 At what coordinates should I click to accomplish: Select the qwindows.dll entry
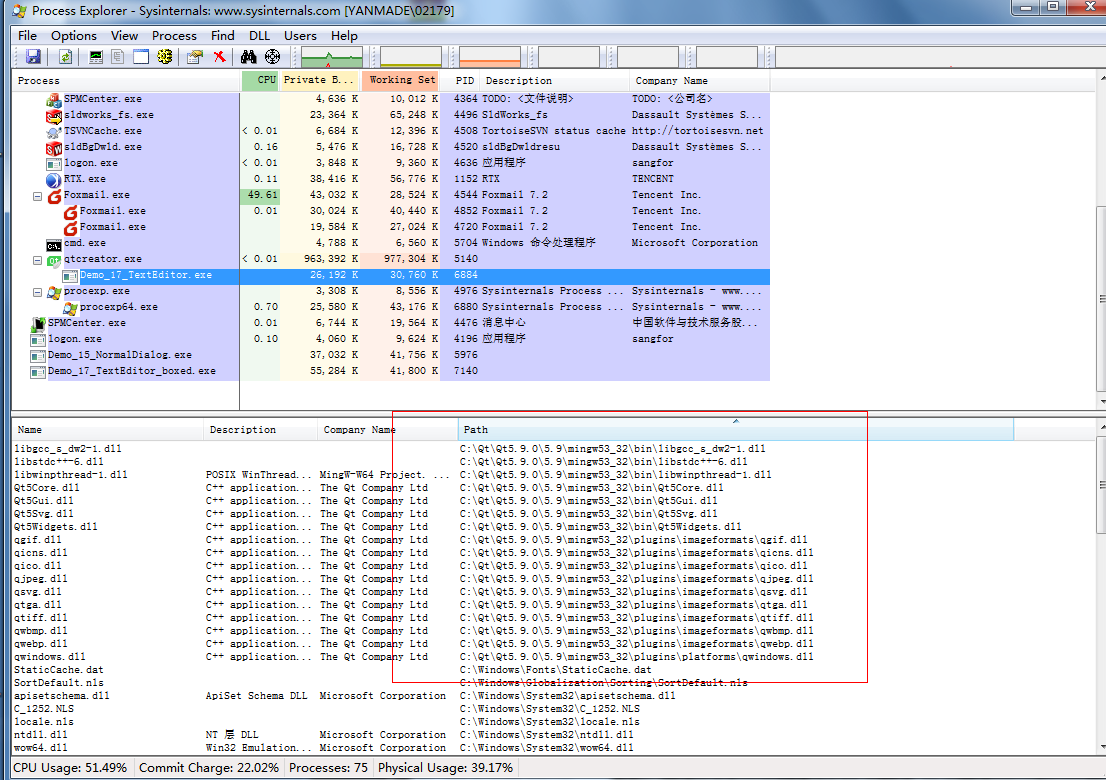pyautogui.click(x=49, y=657)
